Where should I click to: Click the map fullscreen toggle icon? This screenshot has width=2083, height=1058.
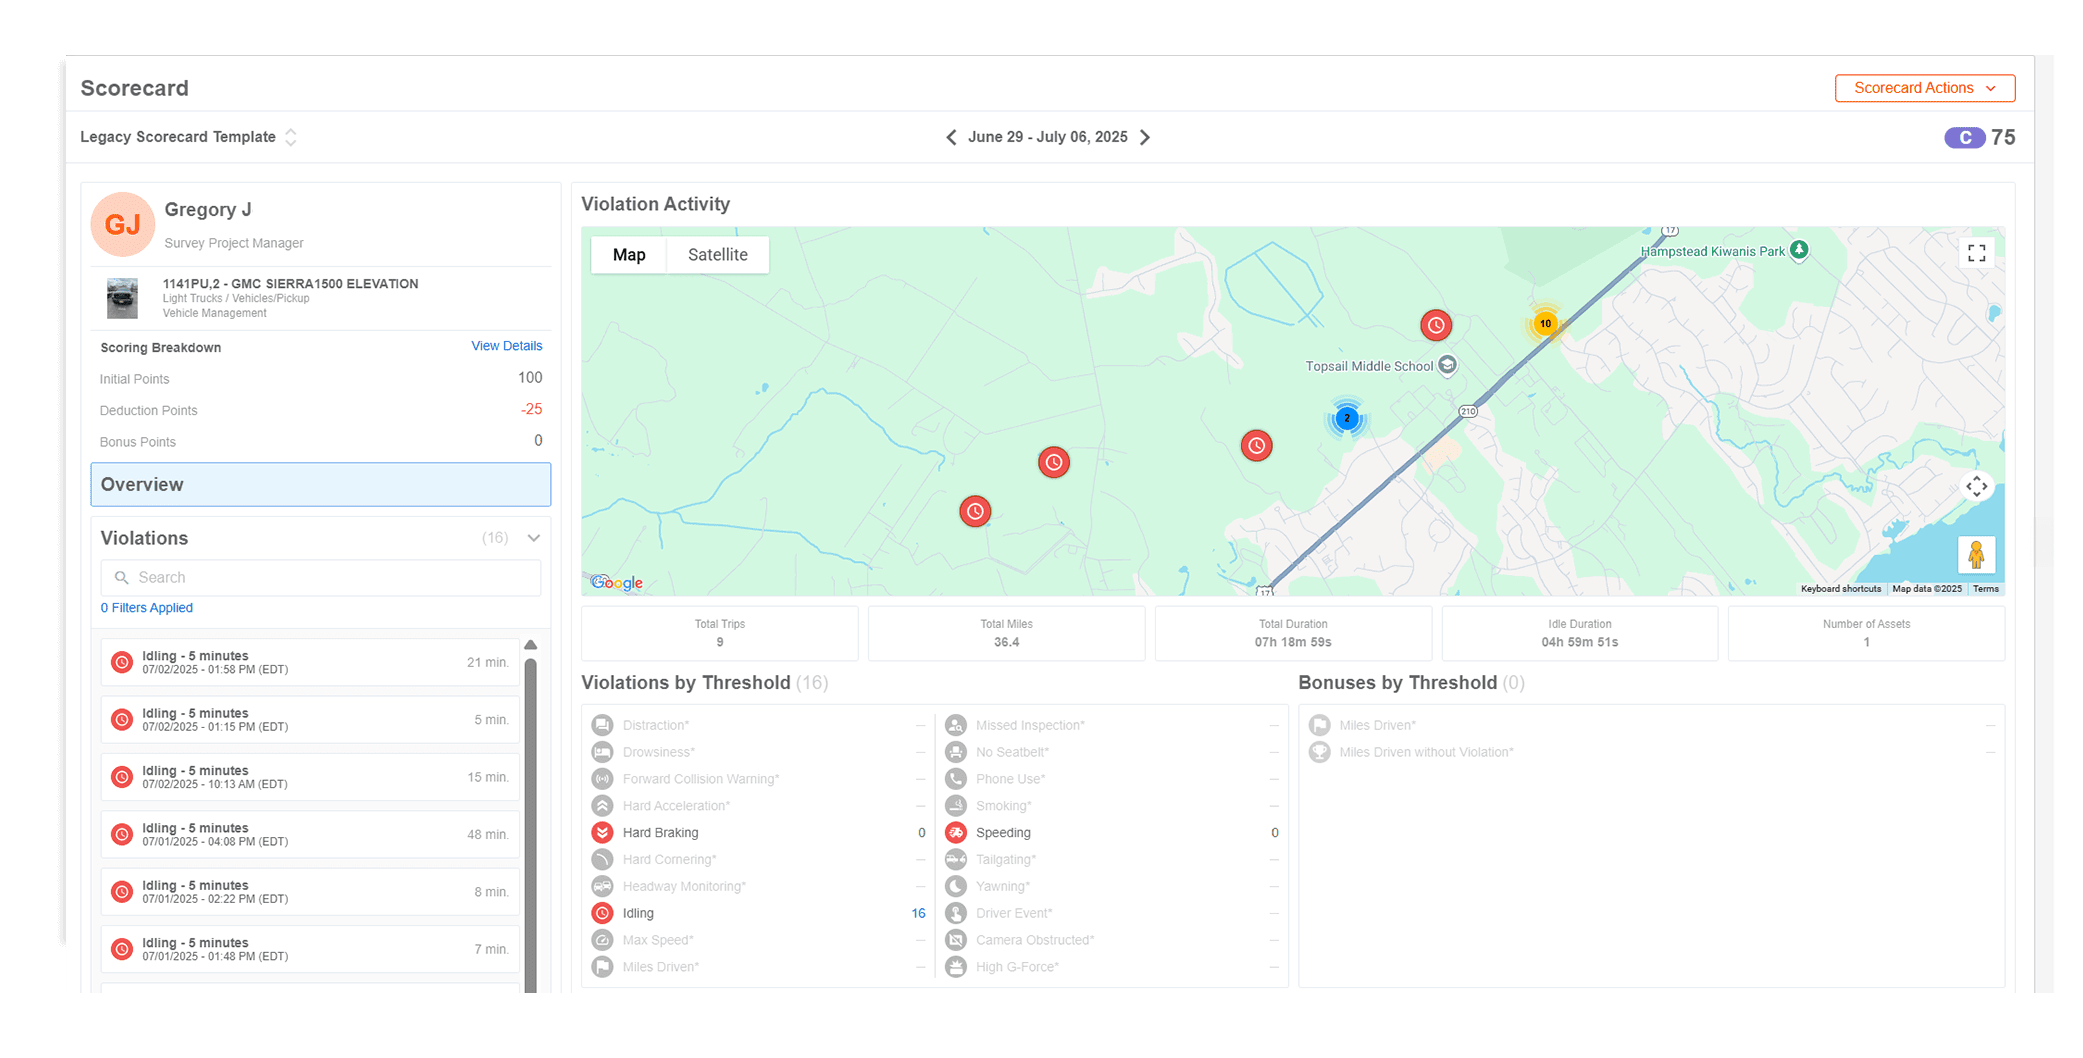[x=1976, y=253]
